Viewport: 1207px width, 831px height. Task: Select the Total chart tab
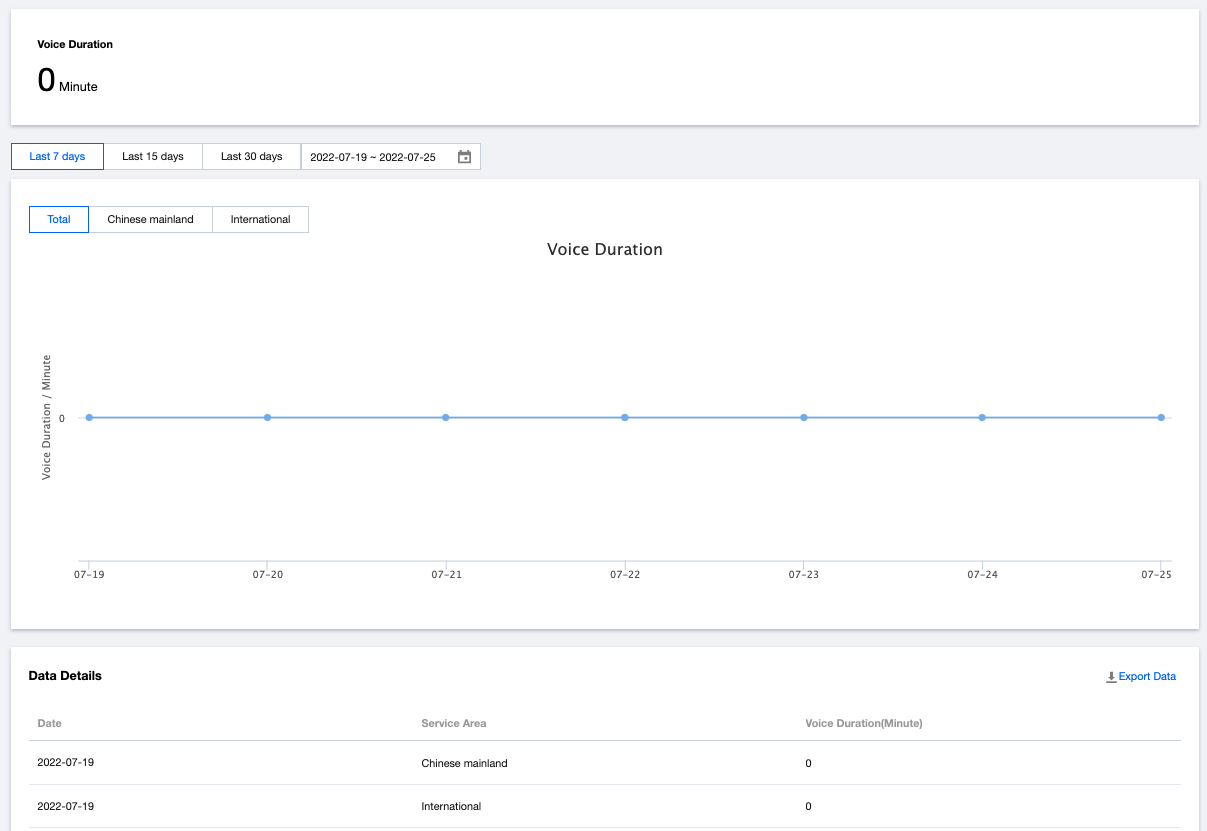(x=59, y=220)
